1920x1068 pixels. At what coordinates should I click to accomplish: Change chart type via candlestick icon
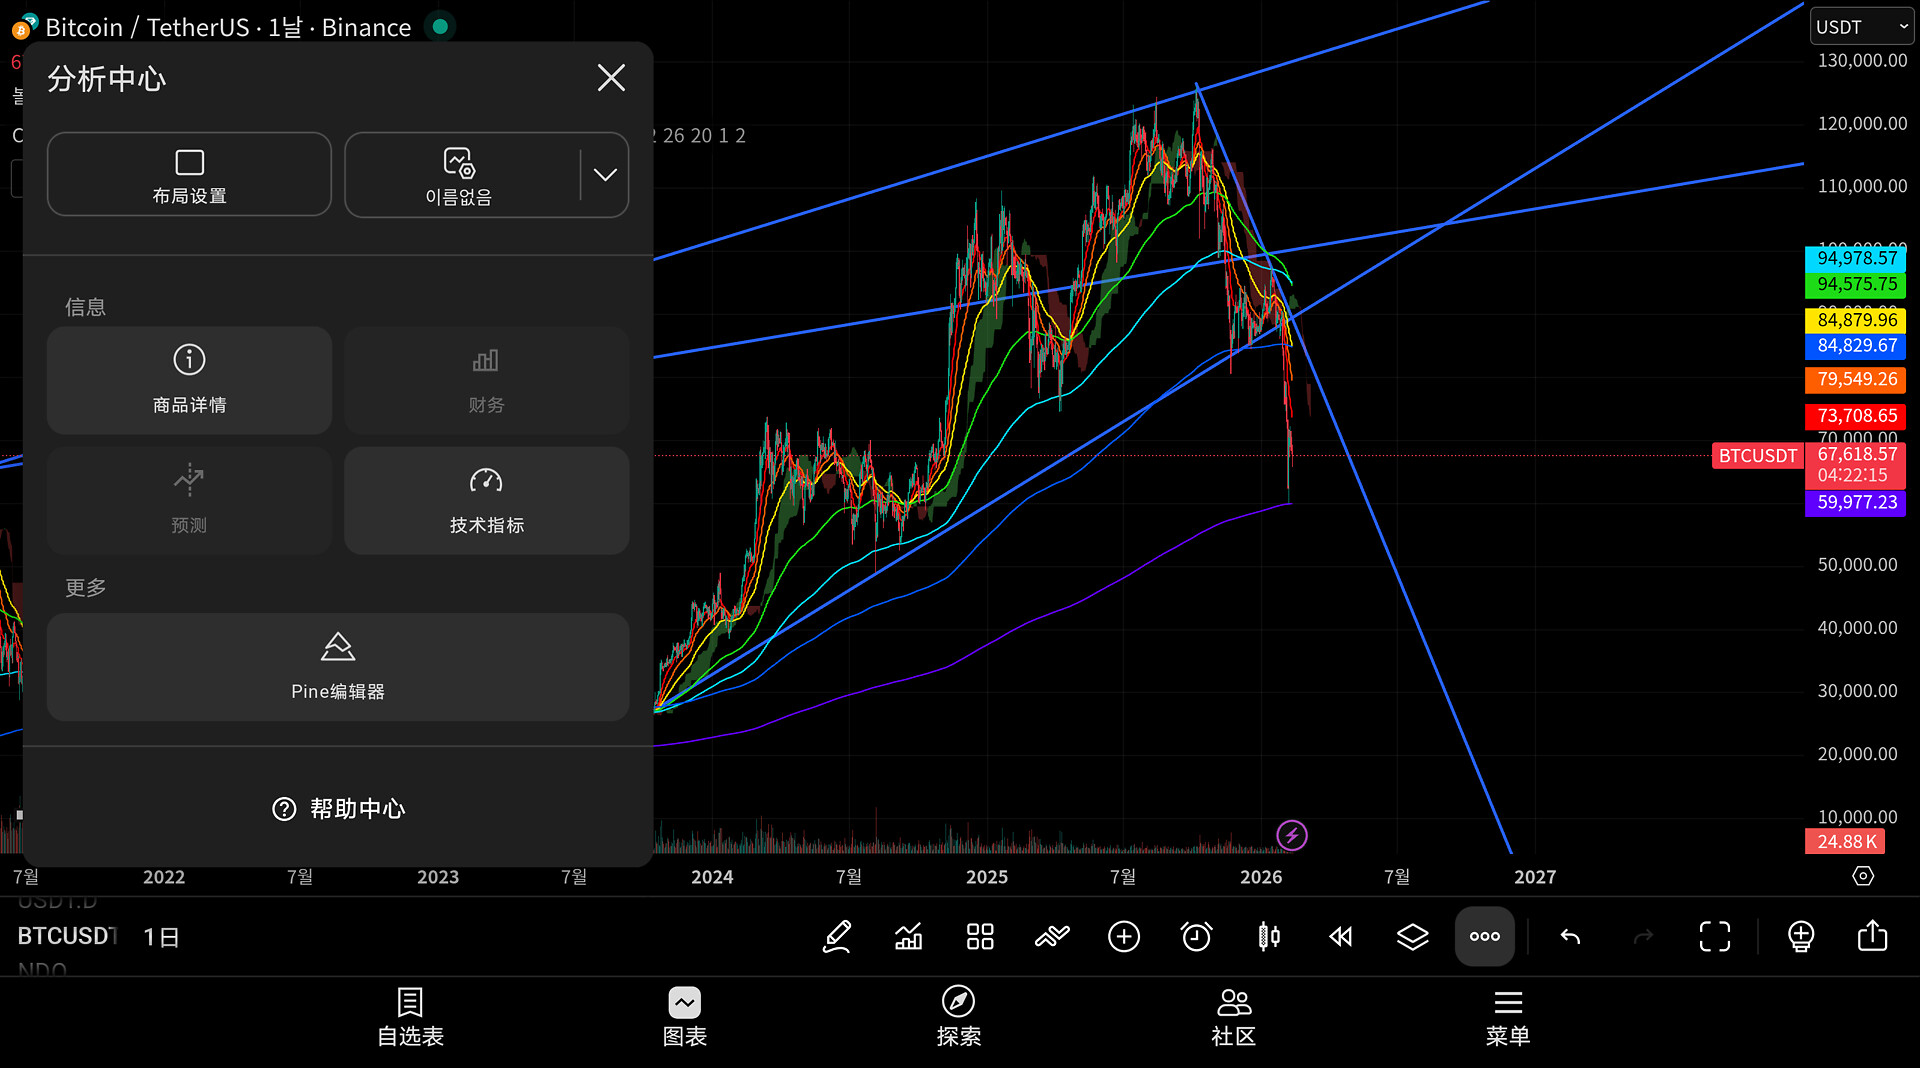1269,937
